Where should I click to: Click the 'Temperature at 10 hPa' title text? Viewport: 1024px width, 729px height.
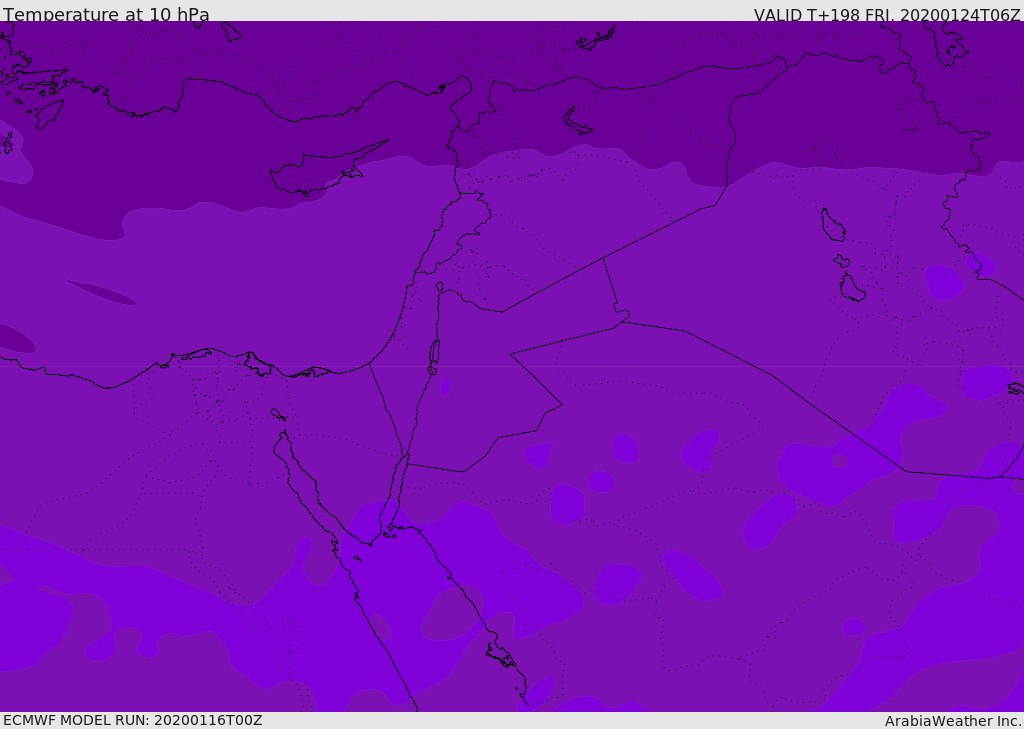coord(106,14)
